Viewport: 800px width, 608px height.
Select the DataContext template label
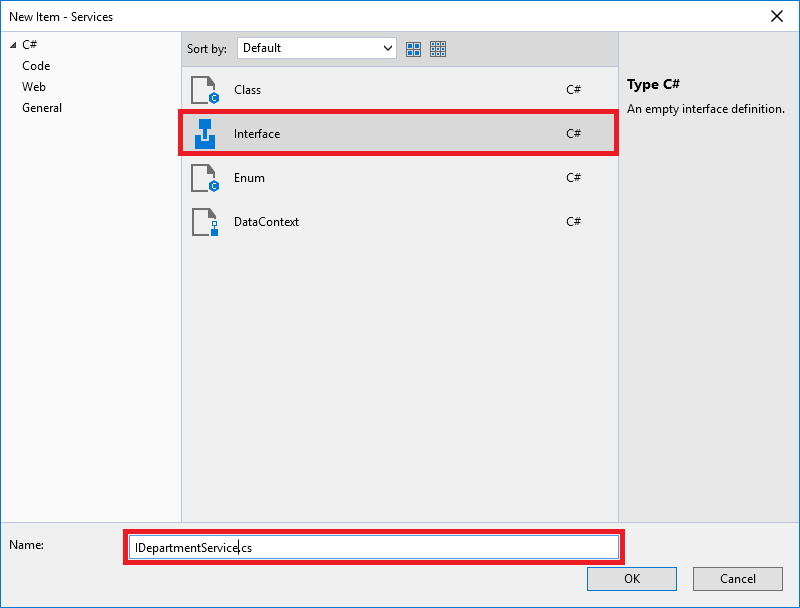tap(266, 222)
